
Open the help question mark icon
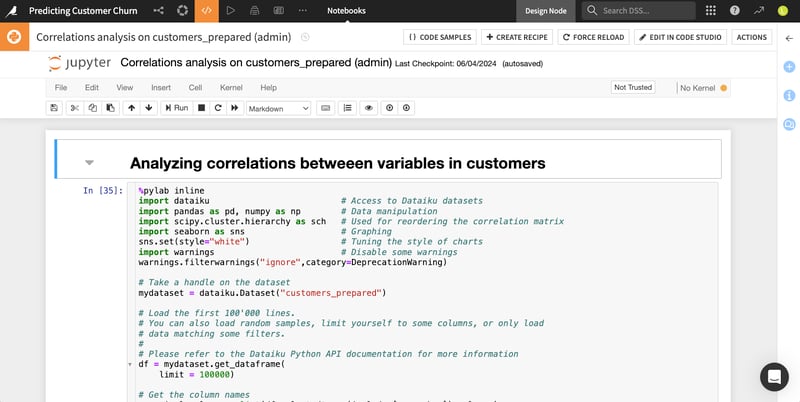point(735,11)
